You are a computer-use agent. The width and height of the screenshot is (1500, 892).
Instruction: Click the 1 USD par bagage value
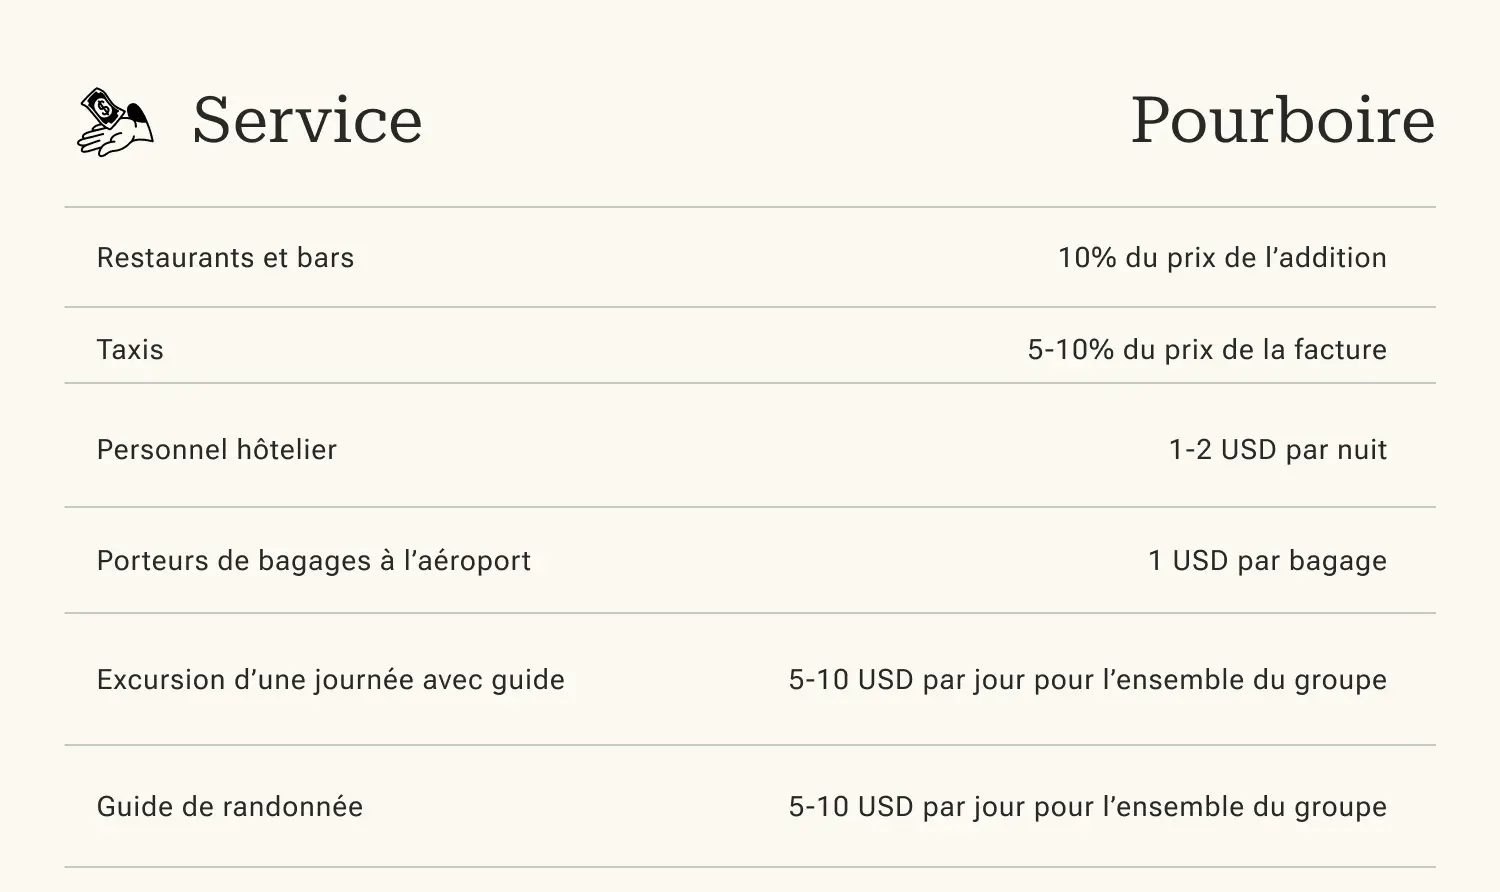1267,561
